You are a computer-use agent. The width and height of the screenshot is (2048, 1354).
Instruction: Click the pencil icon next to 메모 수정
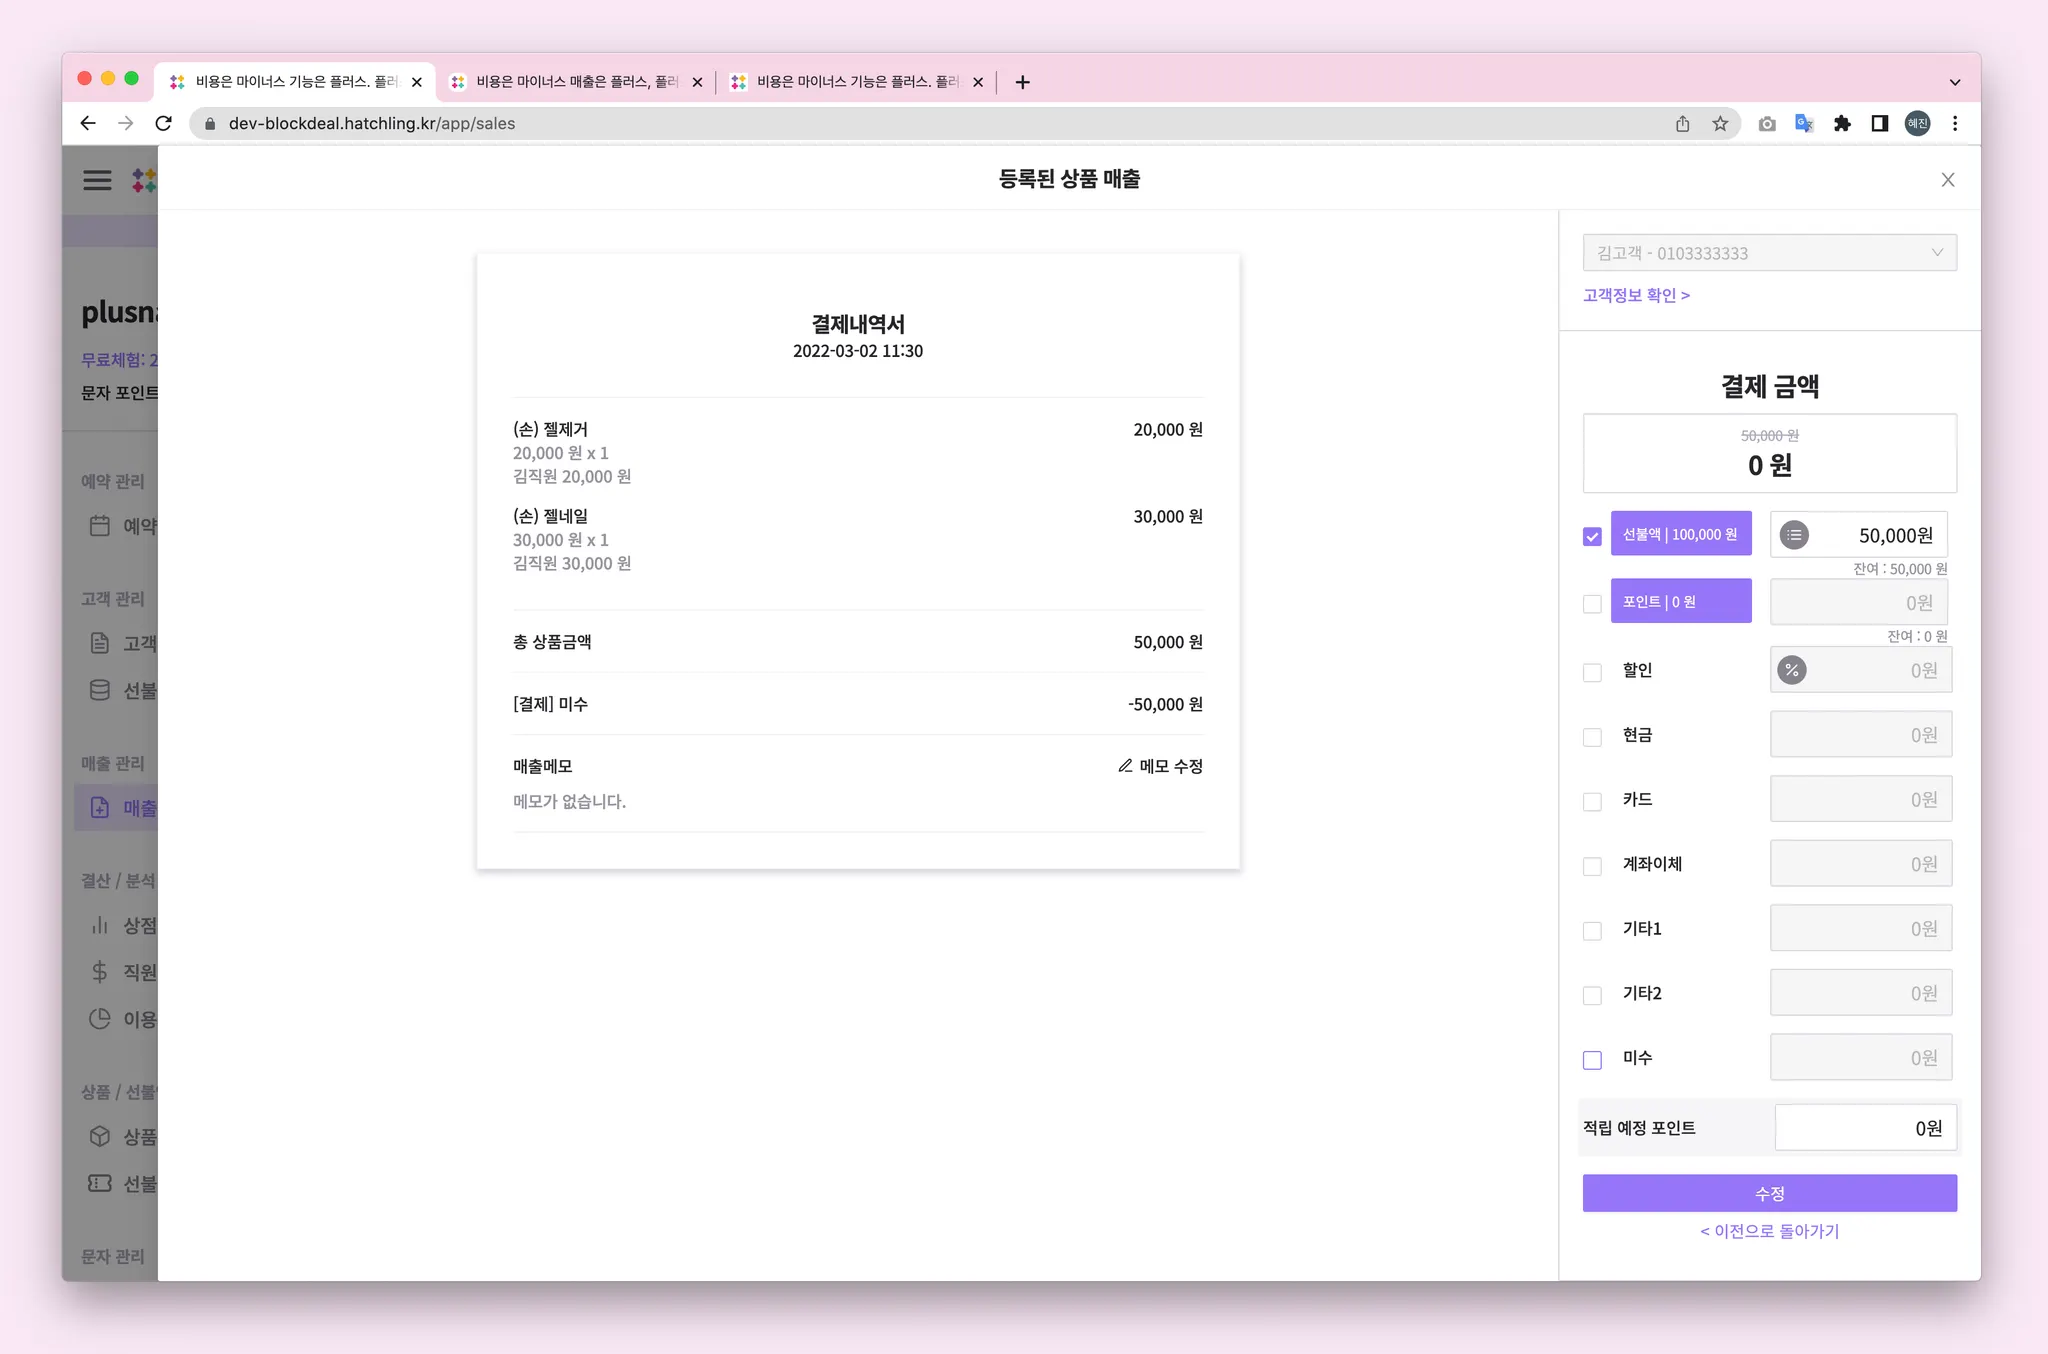[1125, 766]
